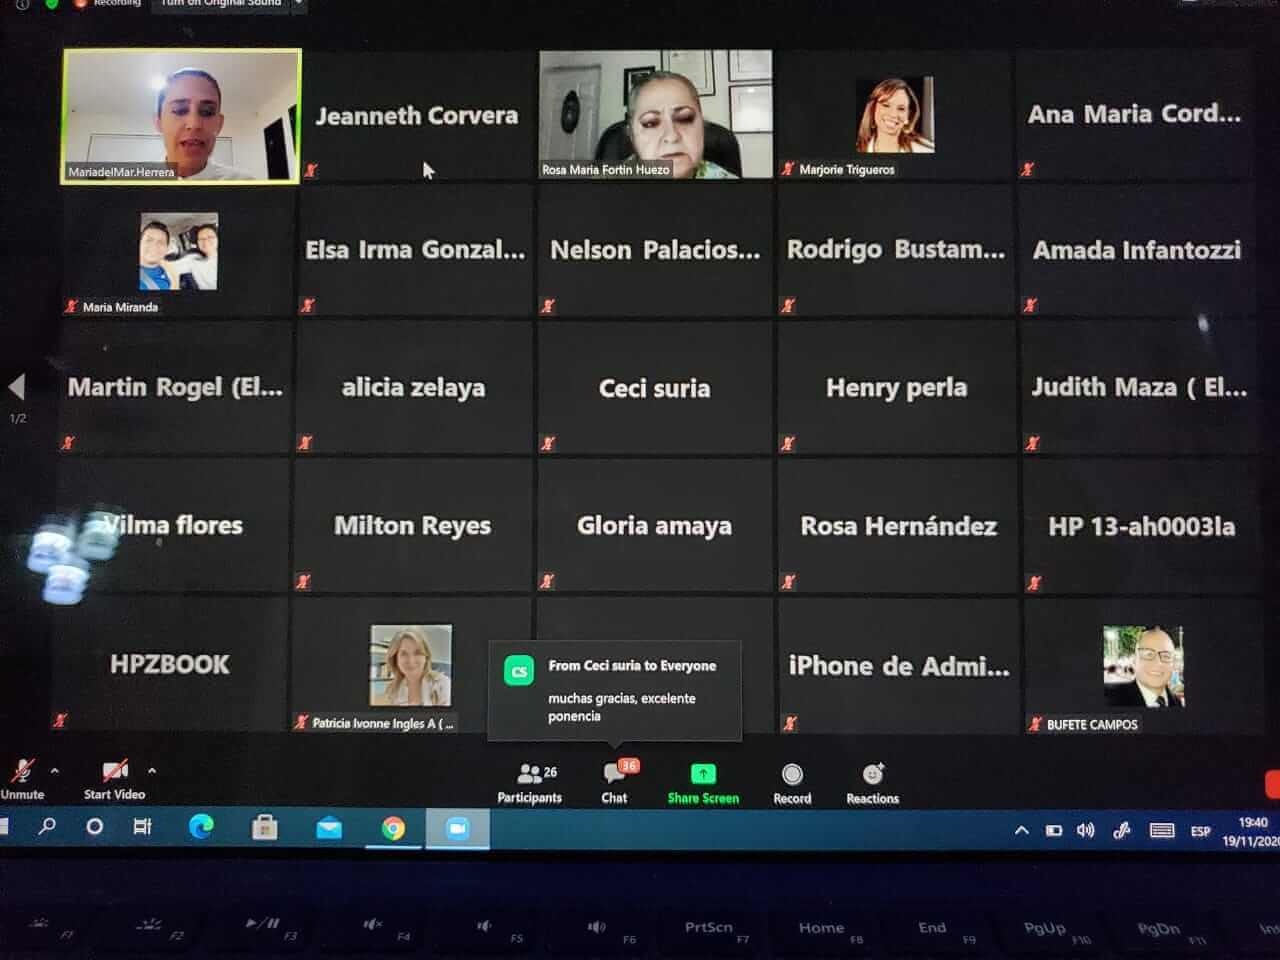Open the chat notification from Ceci suria
The height and width of the screenshot is (960, 1280).
[615, 691]
